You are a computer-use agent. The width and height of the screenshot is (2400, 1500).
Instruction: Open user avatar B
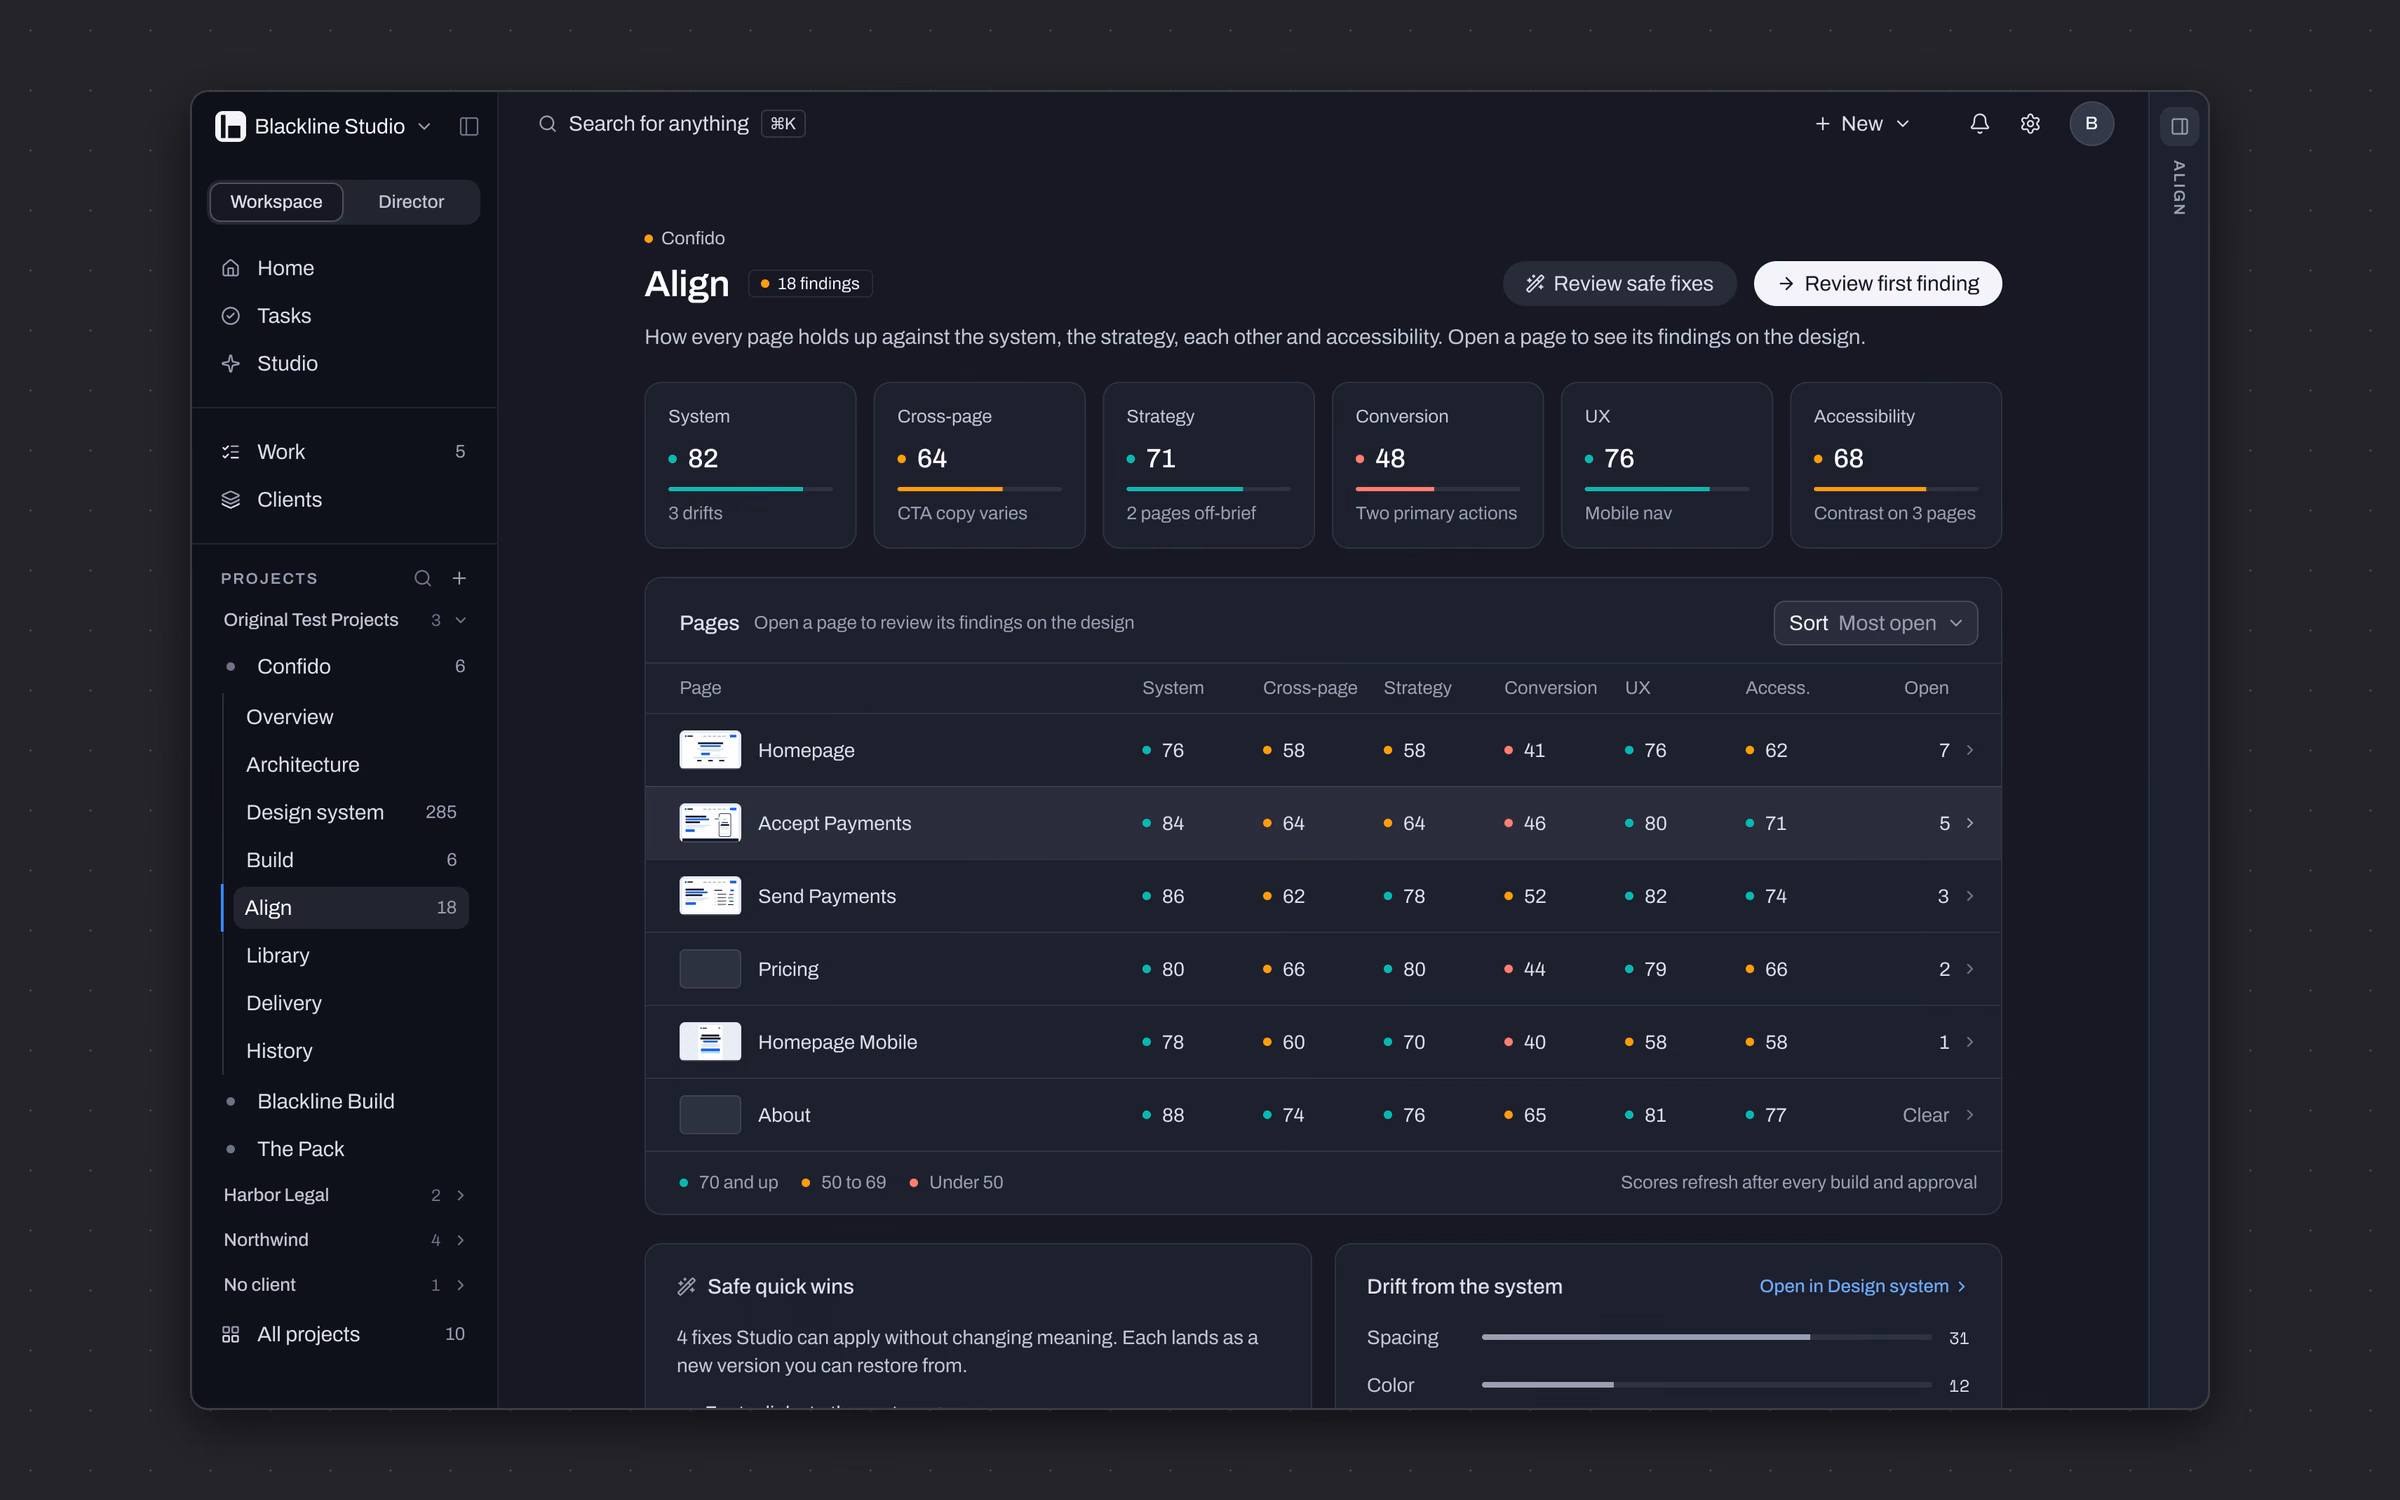click(x=2091, y=124)
